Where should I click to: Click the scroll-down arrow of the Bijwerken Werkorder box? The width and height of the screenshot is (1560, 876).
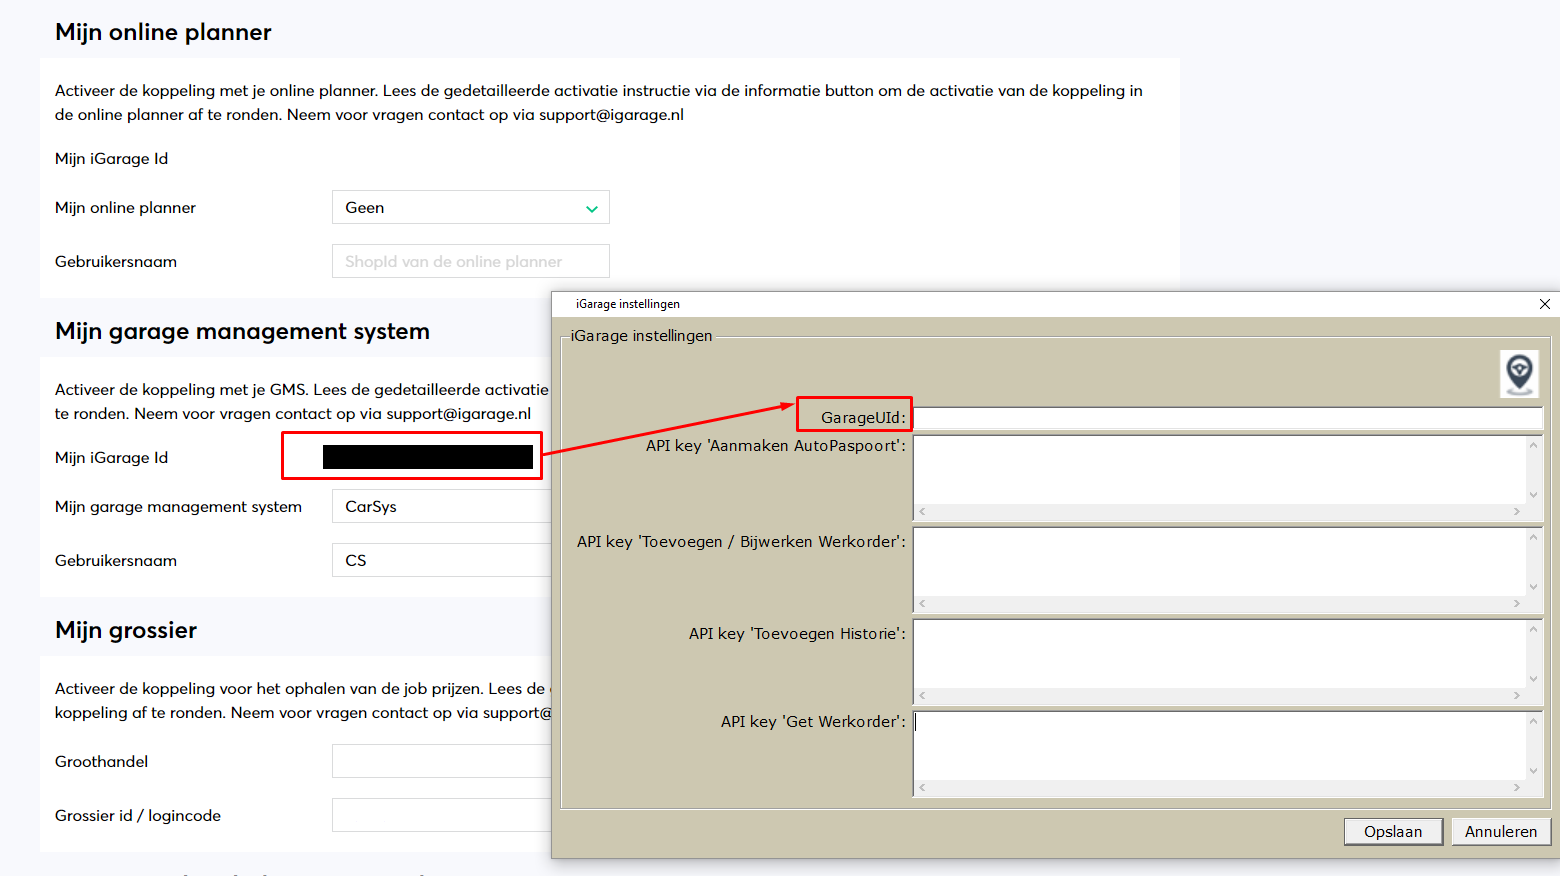pos(1533,587)
